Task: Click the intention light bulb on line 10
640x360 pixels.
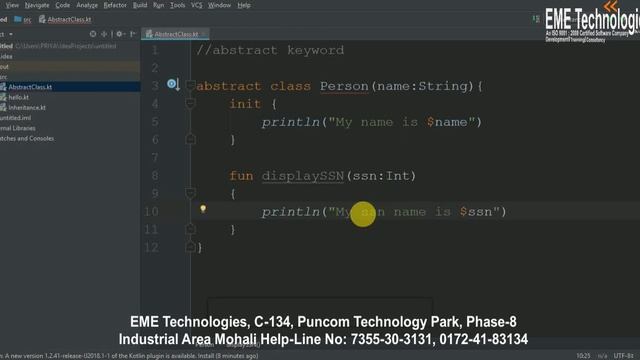Action: point(203,209)
